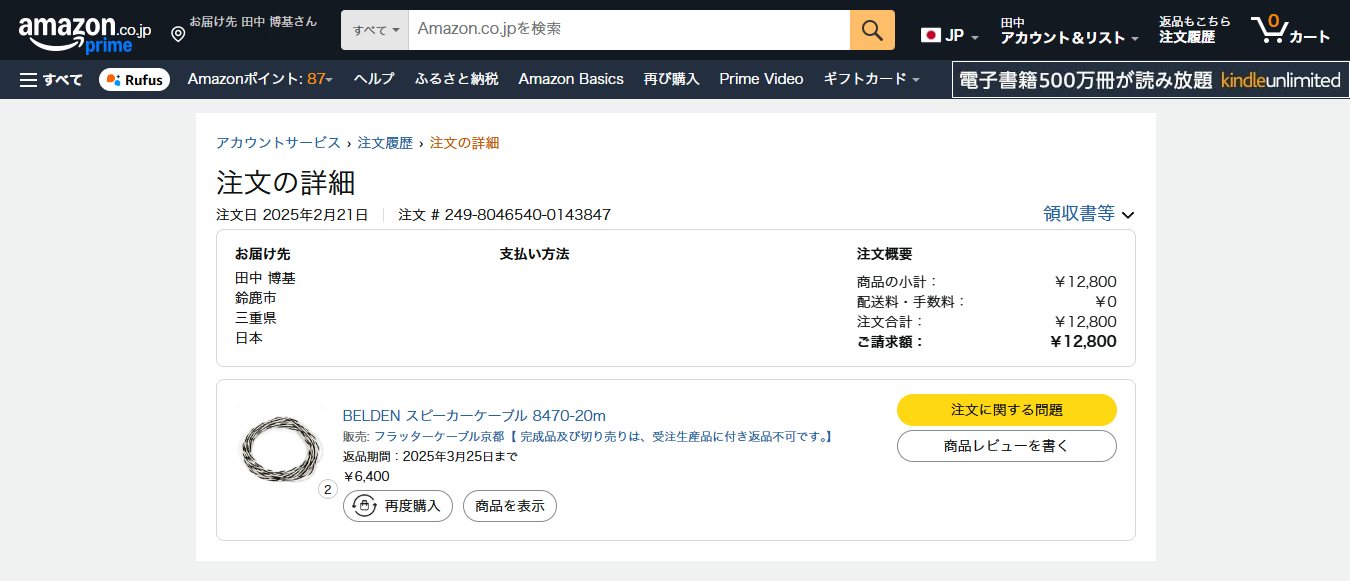1350x581 pixels.
Task: Open Amazon Basics from navigation bar
Action: [x=570, y=79]
